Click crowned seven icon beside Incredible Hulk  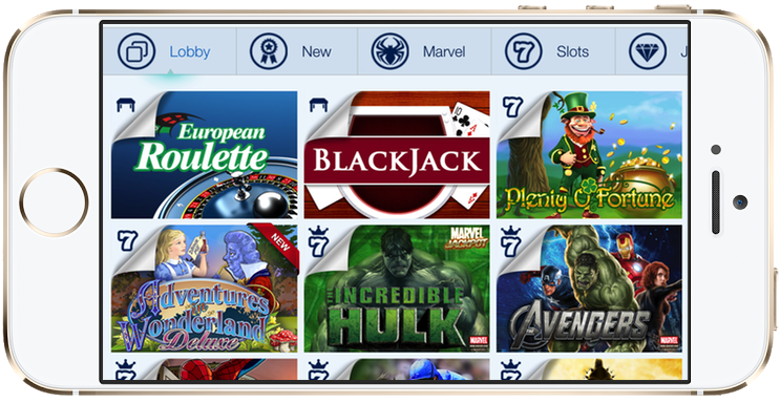pyautogui.click(x=318, y=241)
